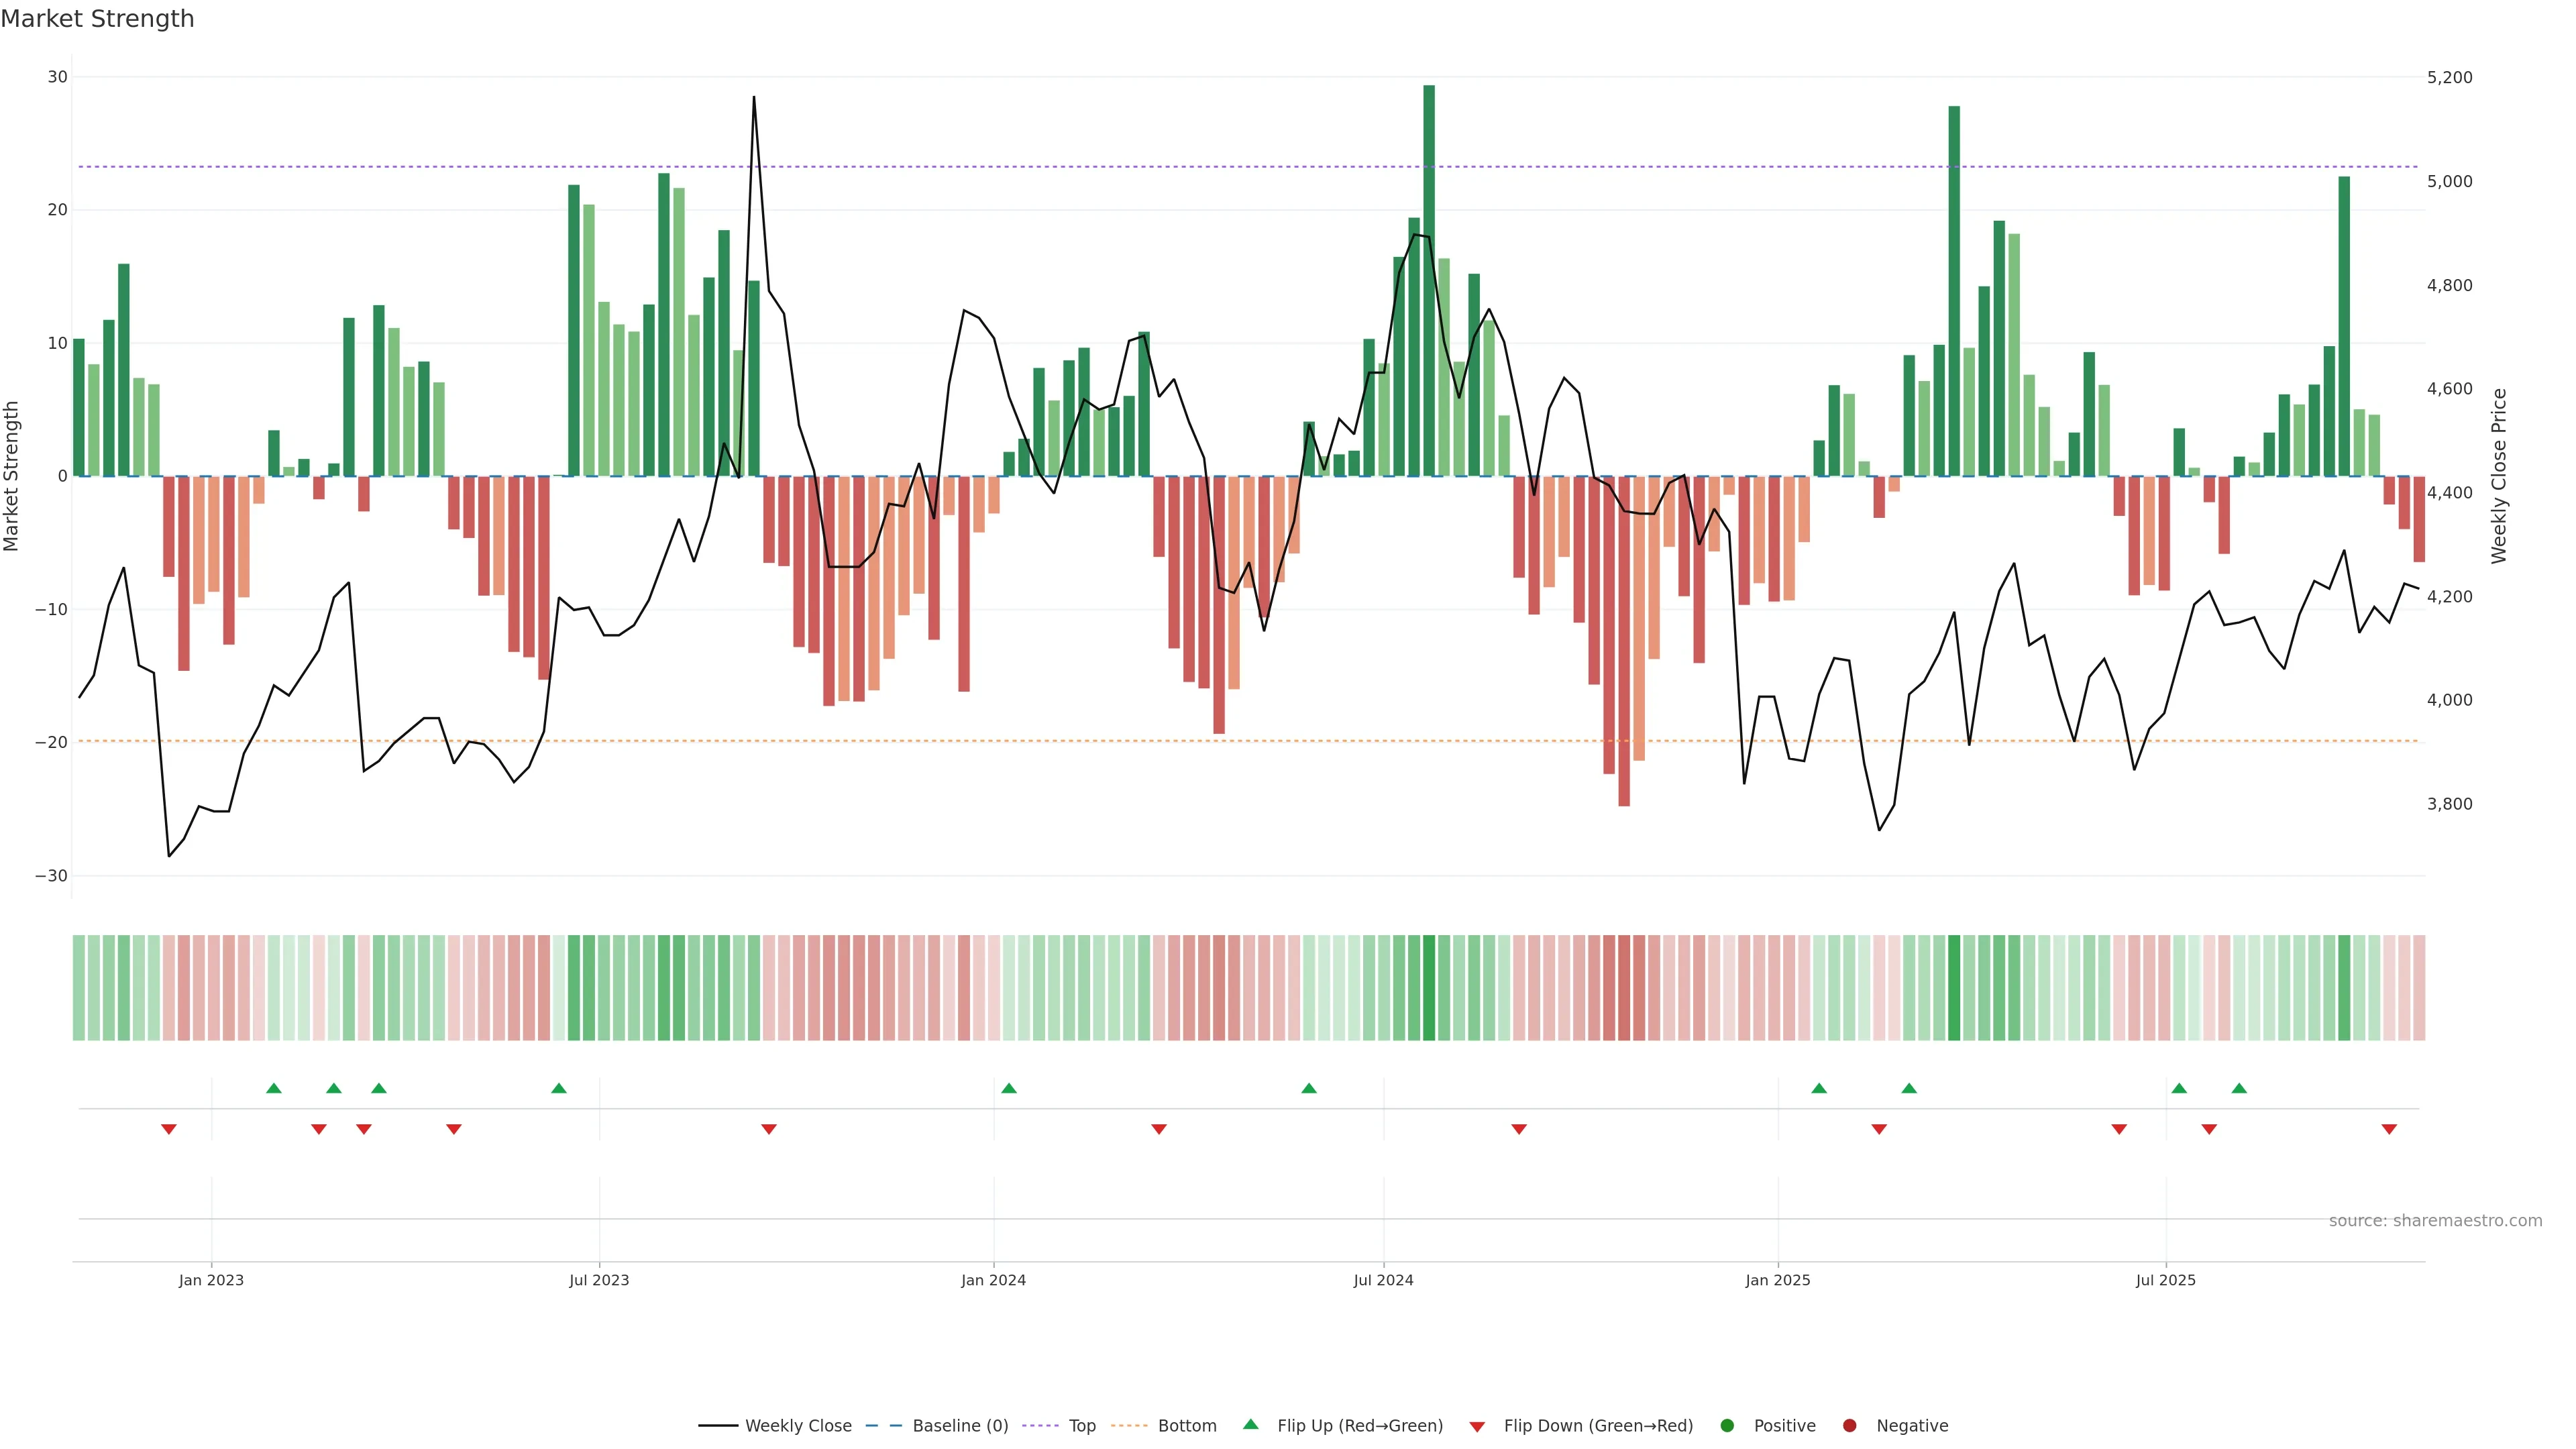Click the Jul 2024 x-axis label
This screenshot has height=1449, width=2576.
pyautogui.click(x=1383, y=1280)
